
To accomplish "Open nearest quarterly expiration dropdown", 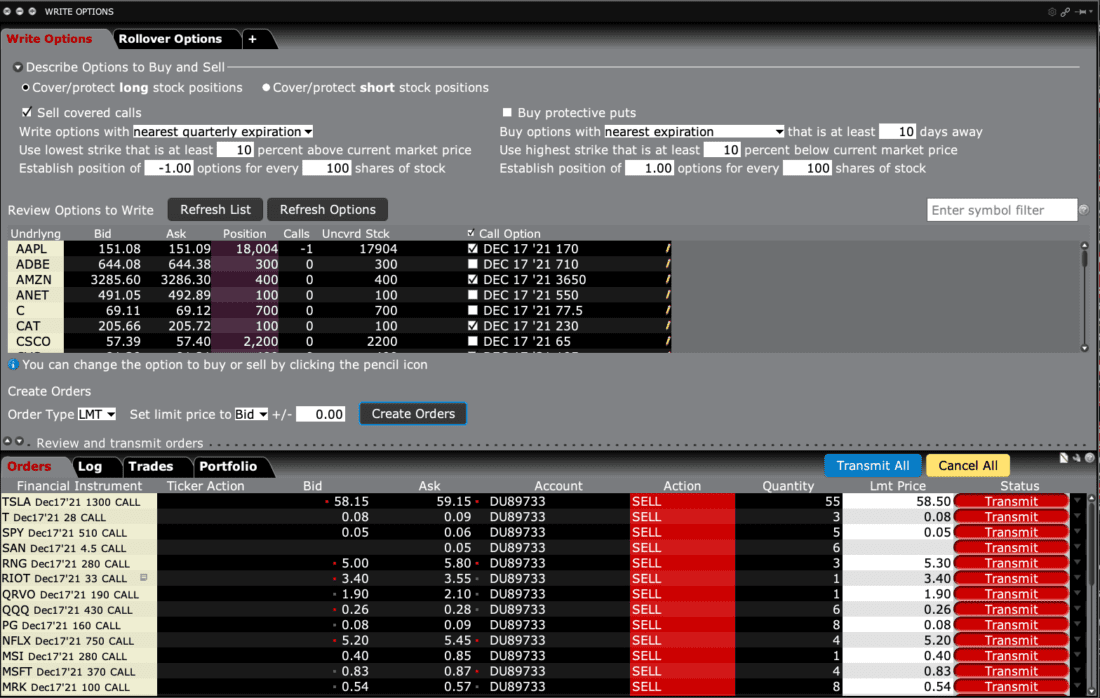I will click(x=223, y=132).
